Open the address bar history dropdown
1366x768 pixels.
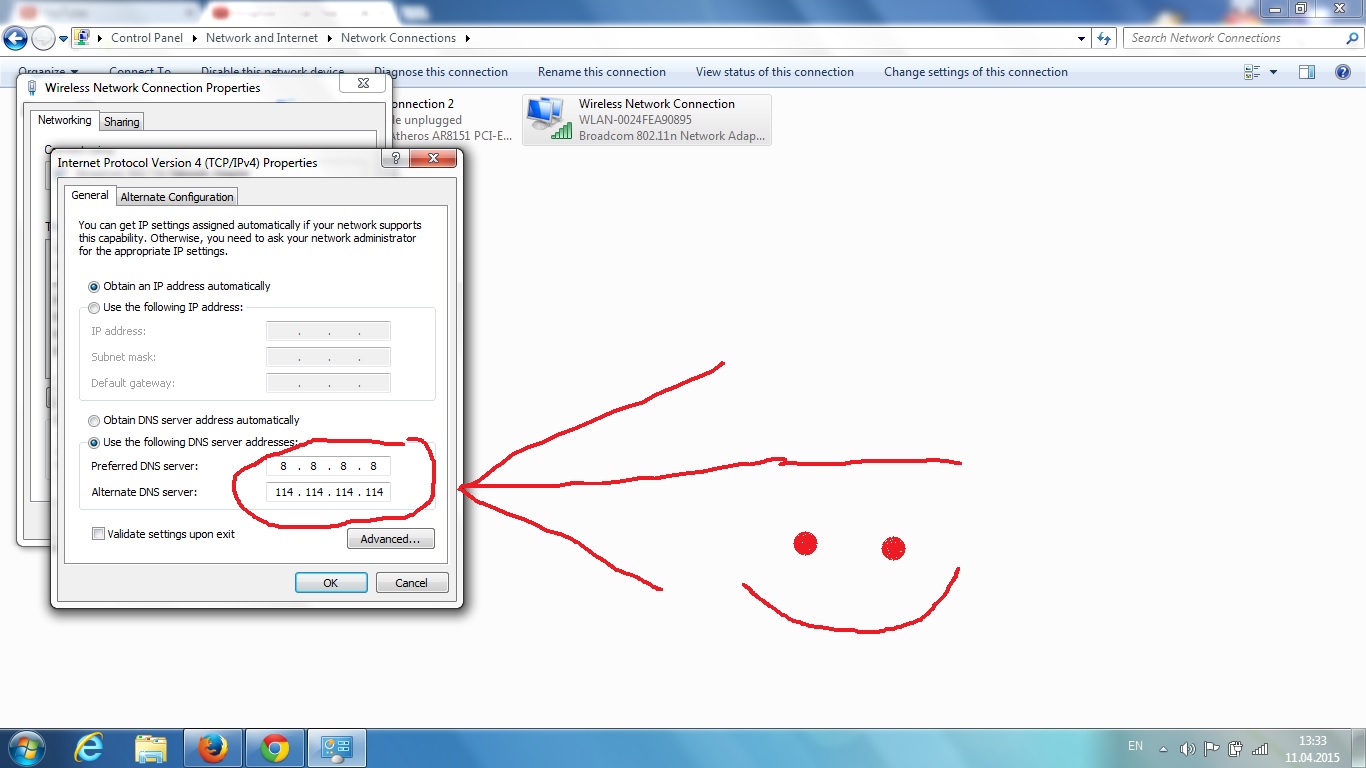pyautogui.click(x=1082, y=38)
